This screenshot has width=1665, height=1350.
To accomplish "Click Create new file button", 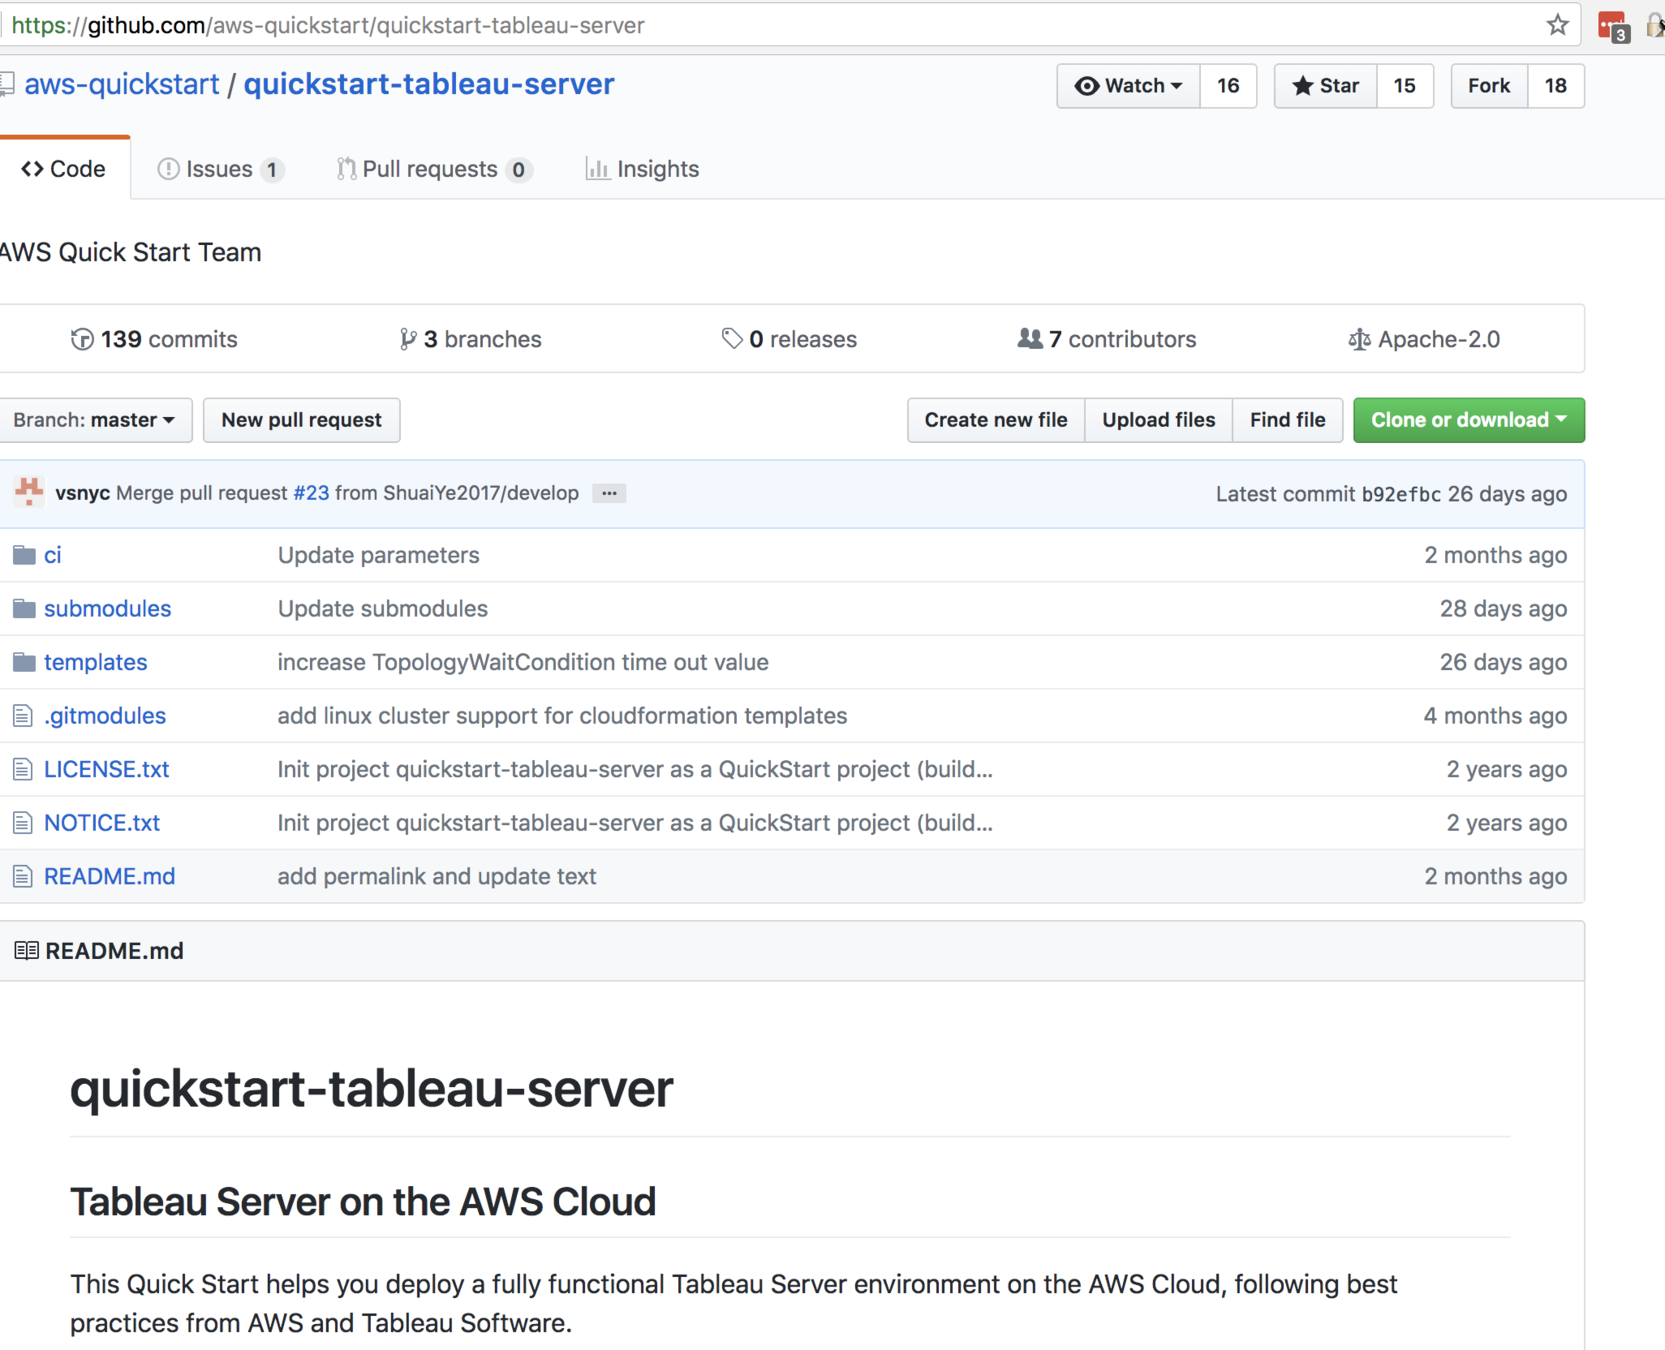I will coord(996,420).
